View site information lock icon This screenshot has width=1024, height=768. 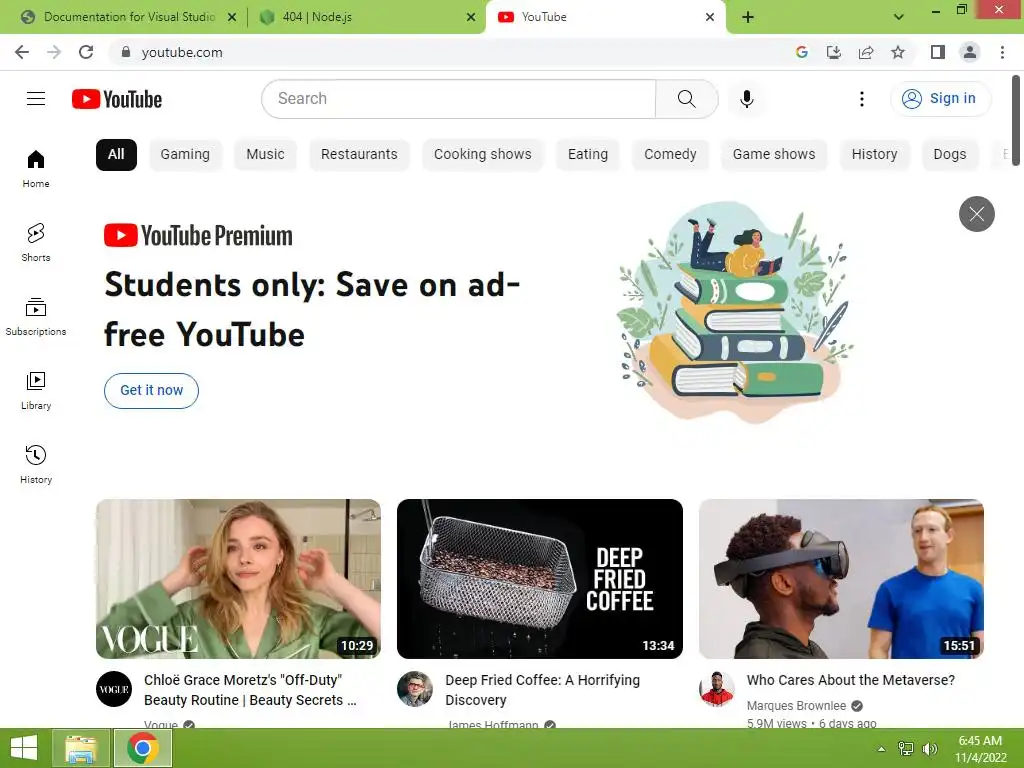click(126, 52)
